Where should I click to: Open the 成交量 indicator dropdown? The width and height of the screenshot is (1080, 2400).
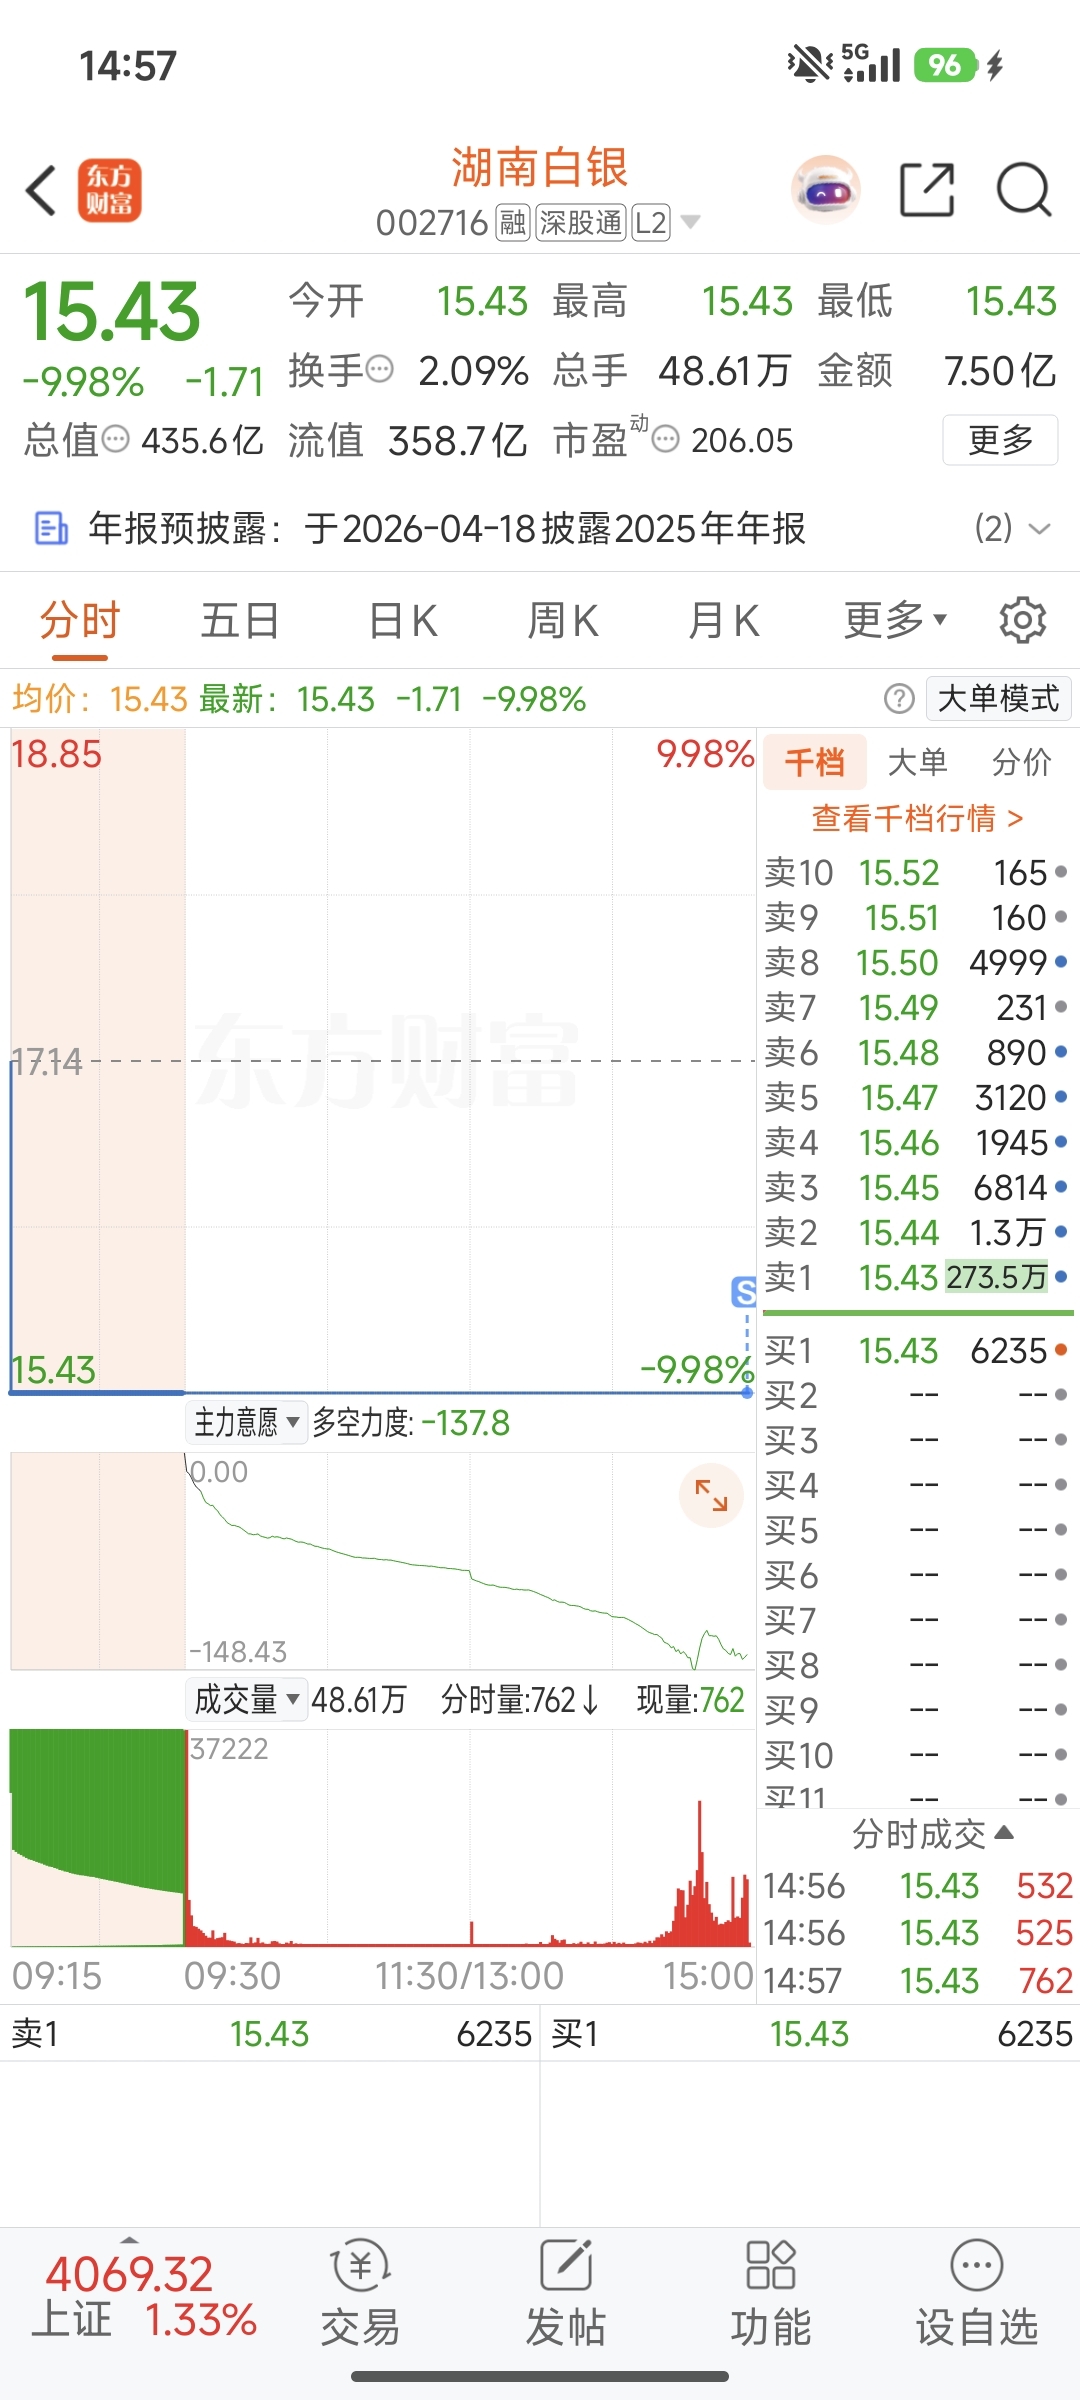[x=246, y=1699]
